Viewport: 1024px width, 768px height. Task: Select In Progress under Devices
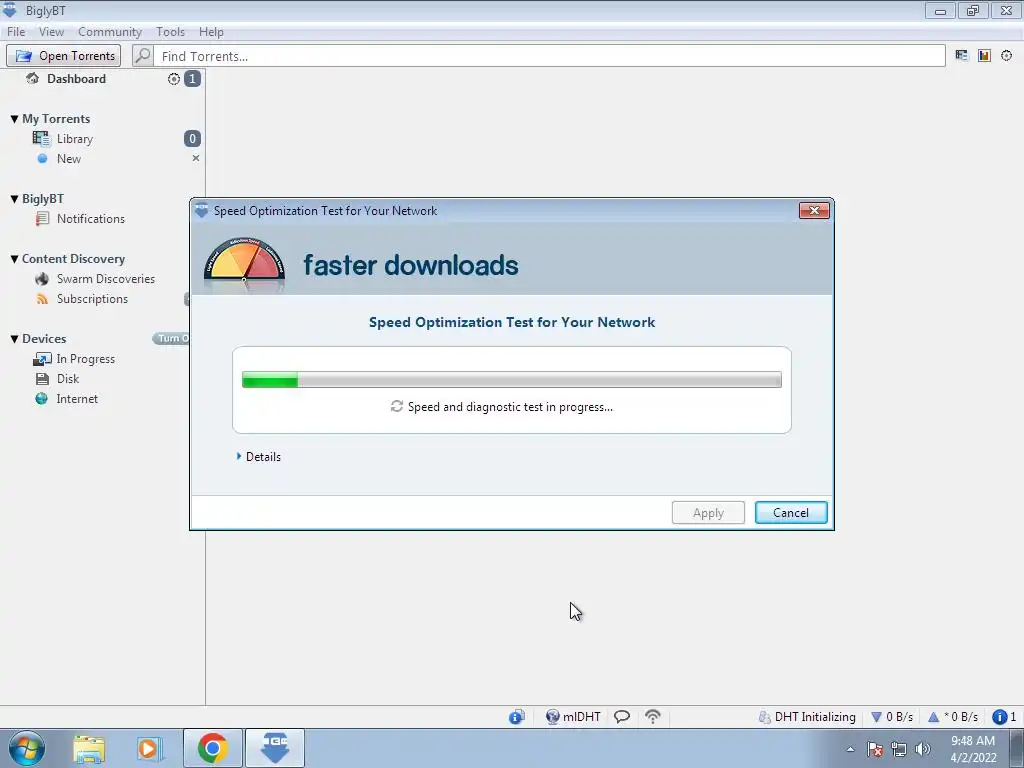tap(85, 359)
